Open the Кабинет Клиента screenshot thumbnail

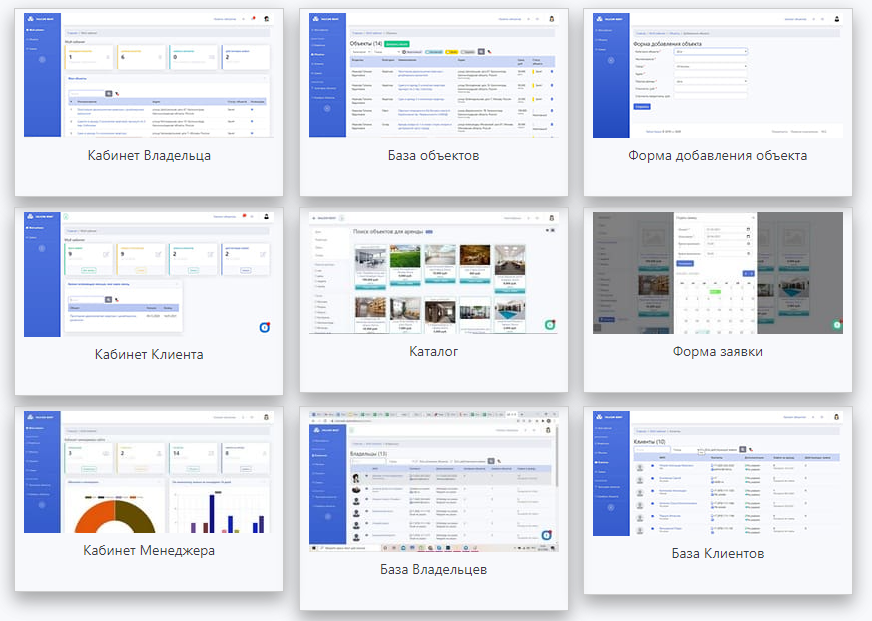[148, 272]
